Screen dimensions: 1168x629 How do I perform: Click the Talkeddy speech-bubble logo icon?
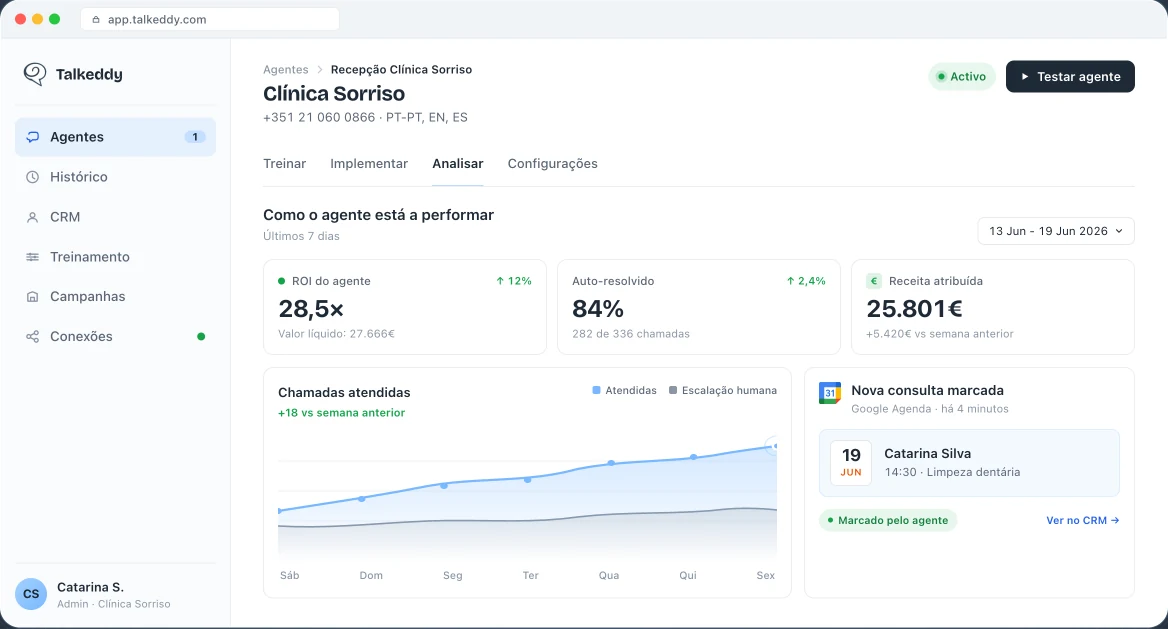[35, 74]
